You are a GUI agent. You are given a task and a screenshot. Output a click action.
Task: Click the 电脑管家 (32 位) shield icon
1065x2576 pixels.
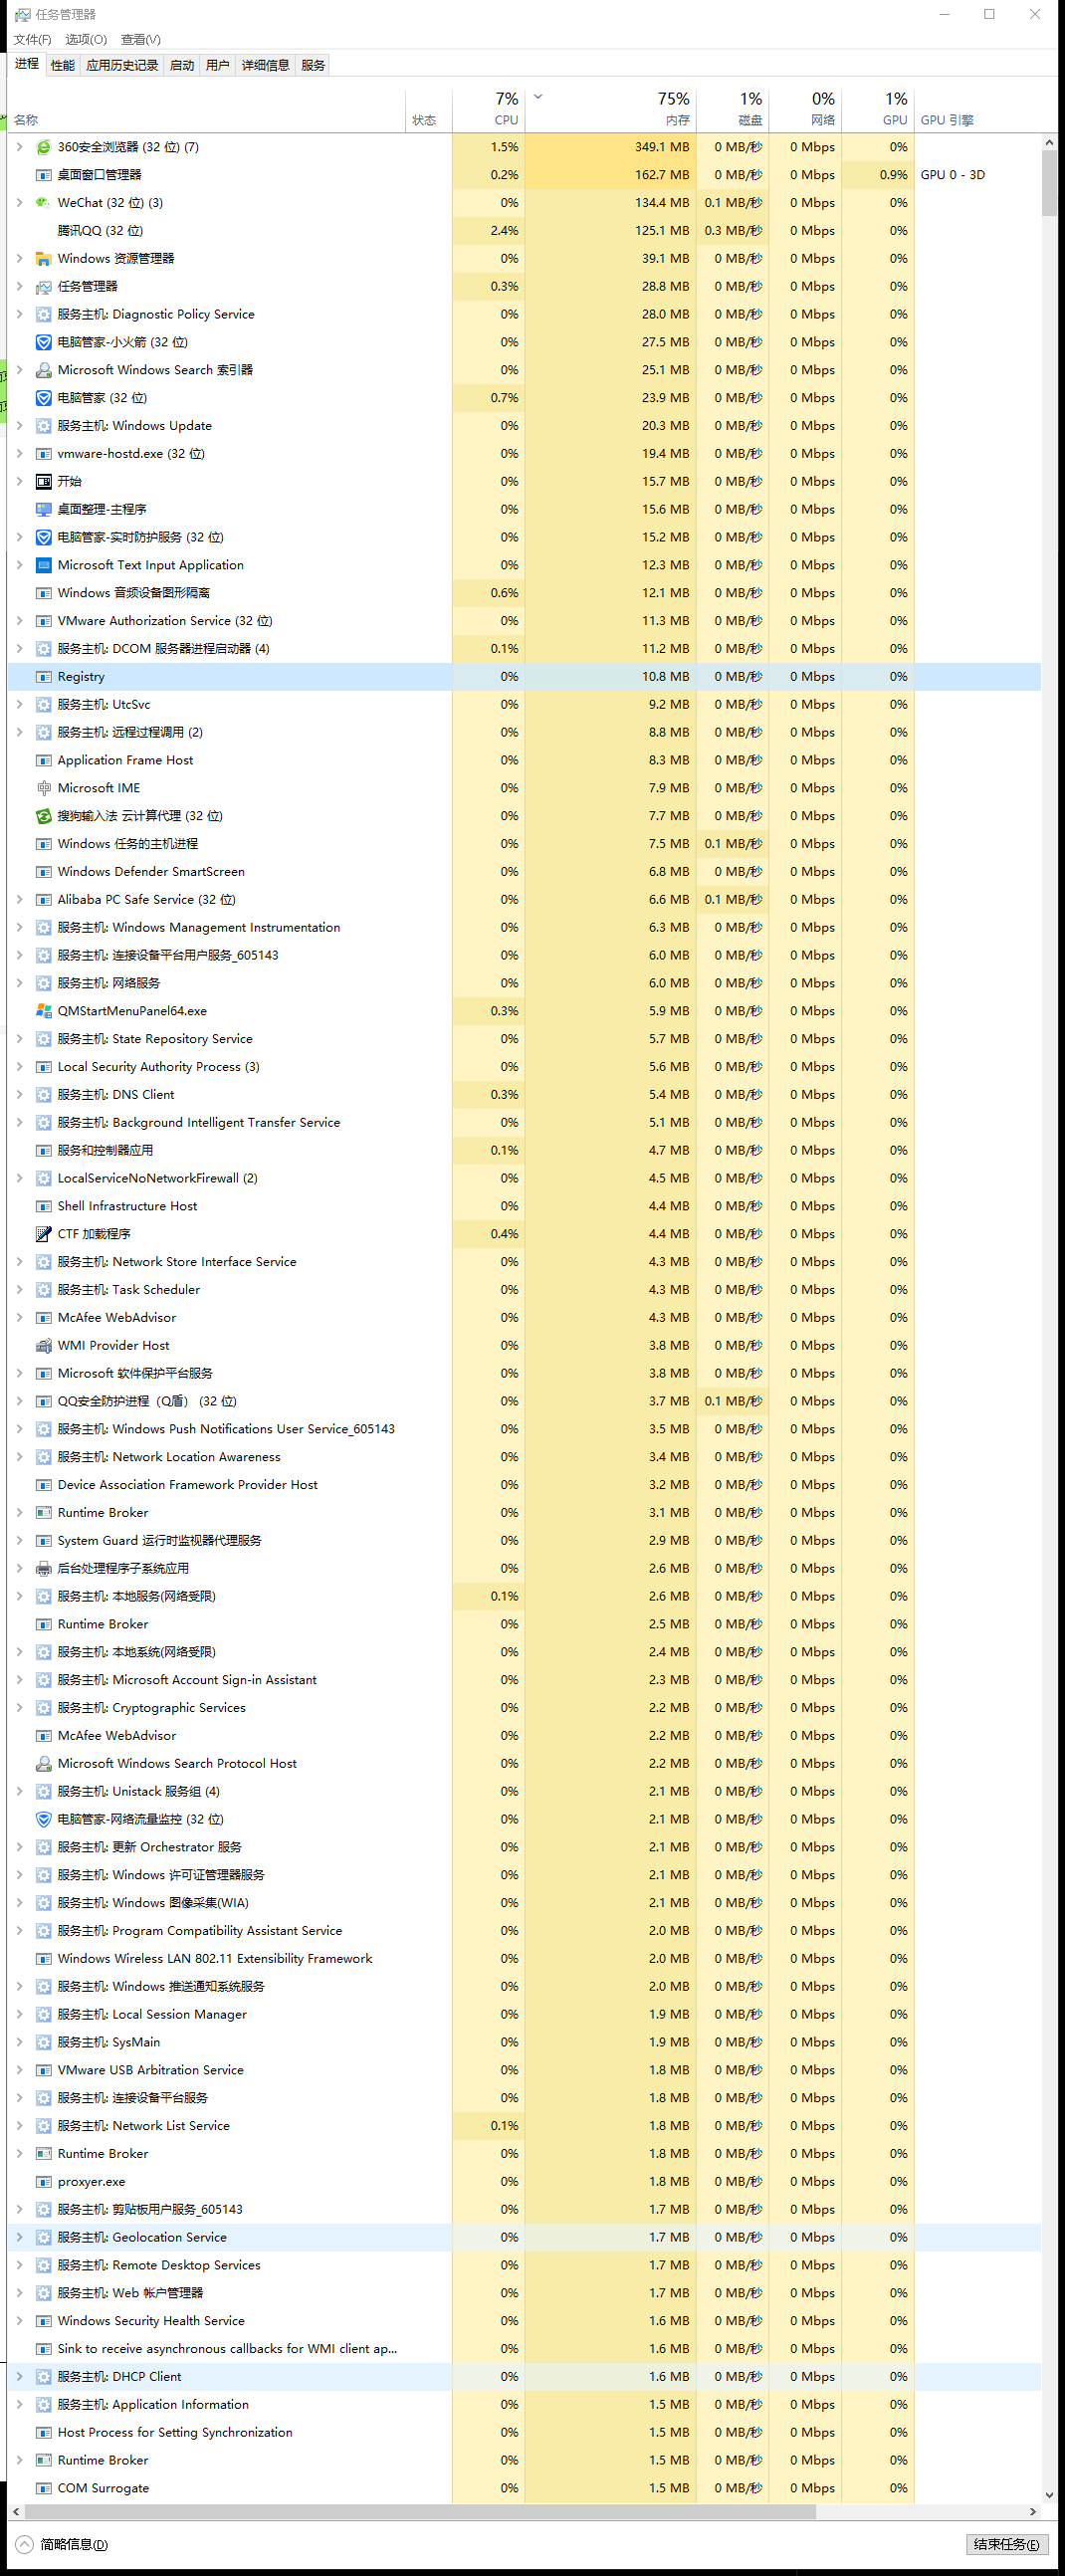coord(43,398)
